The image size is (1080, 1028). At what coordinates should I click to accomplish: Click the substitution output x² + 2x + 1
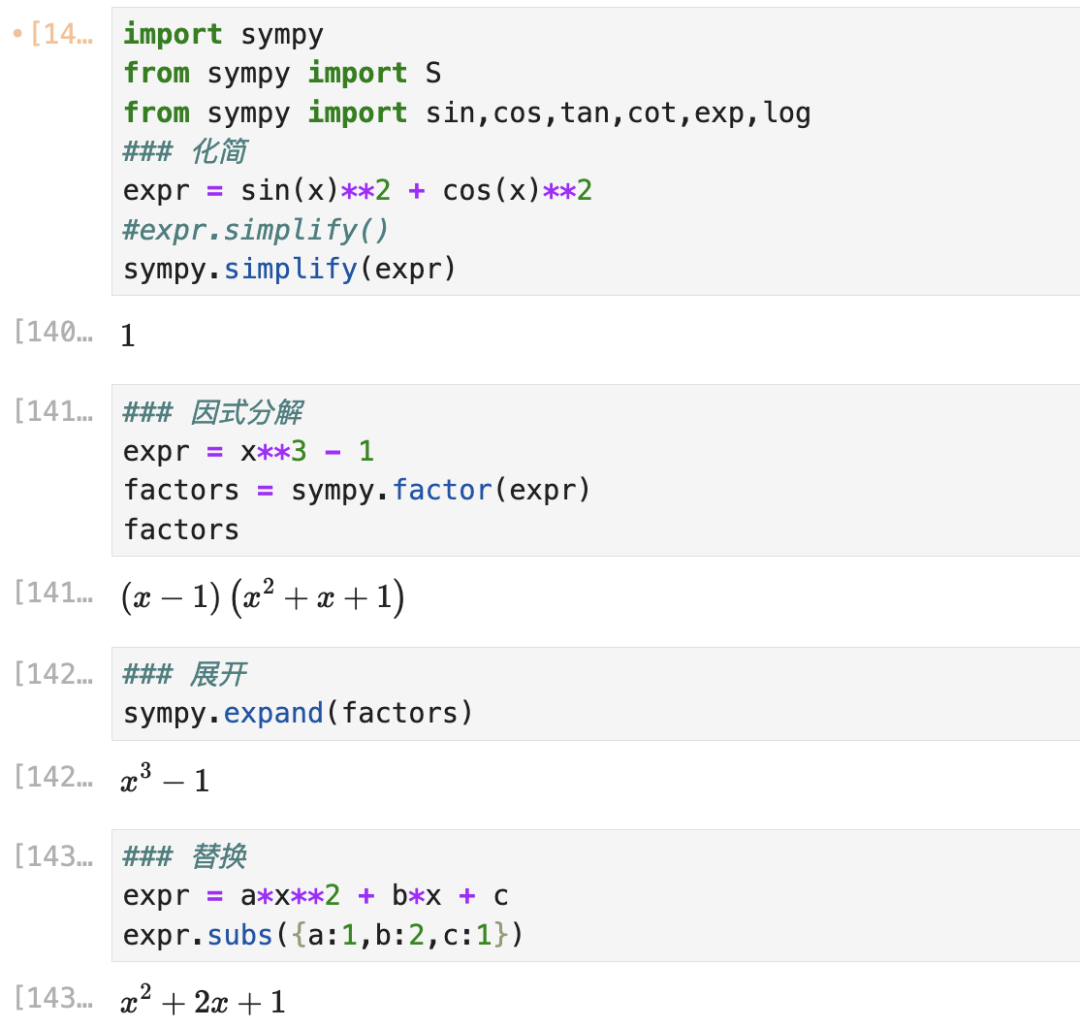tap(203, 1002)
